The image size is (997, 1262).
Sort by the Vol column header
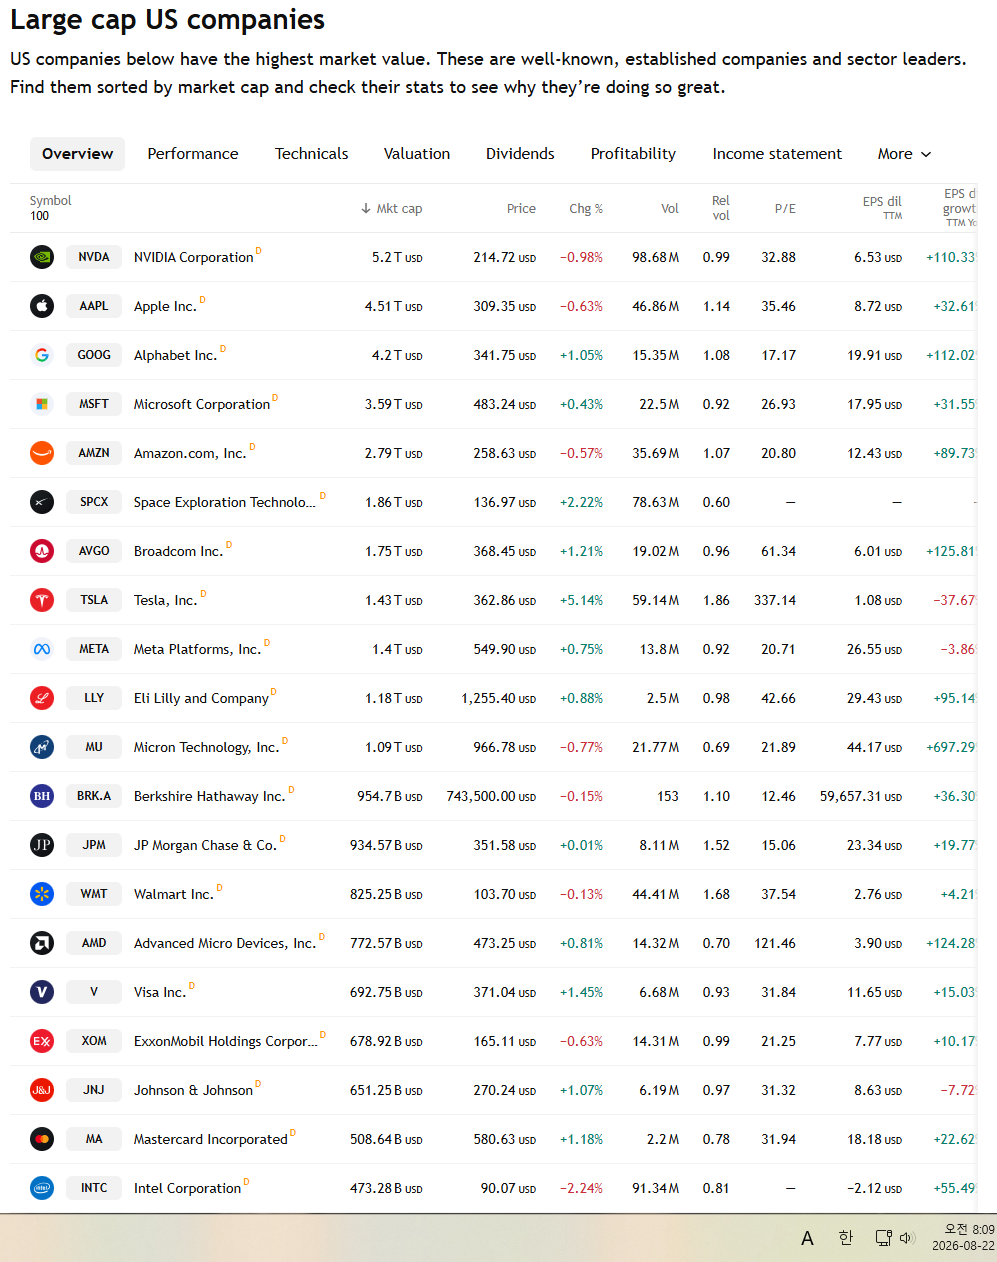click(670, 208)
